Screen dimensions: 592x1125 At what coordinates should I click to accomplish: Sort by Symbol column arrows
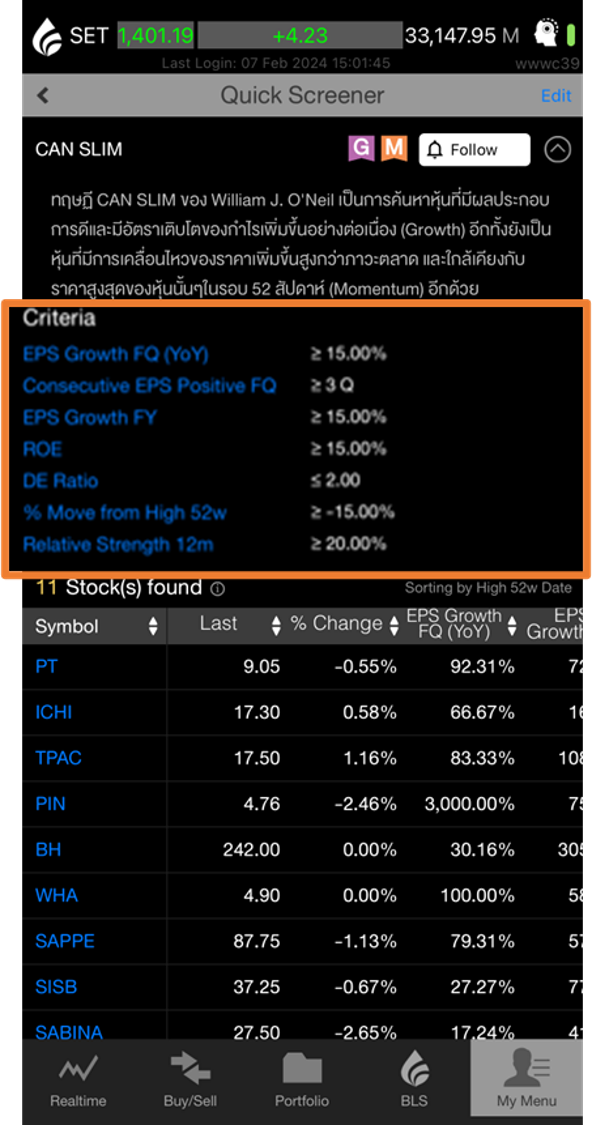152,627
